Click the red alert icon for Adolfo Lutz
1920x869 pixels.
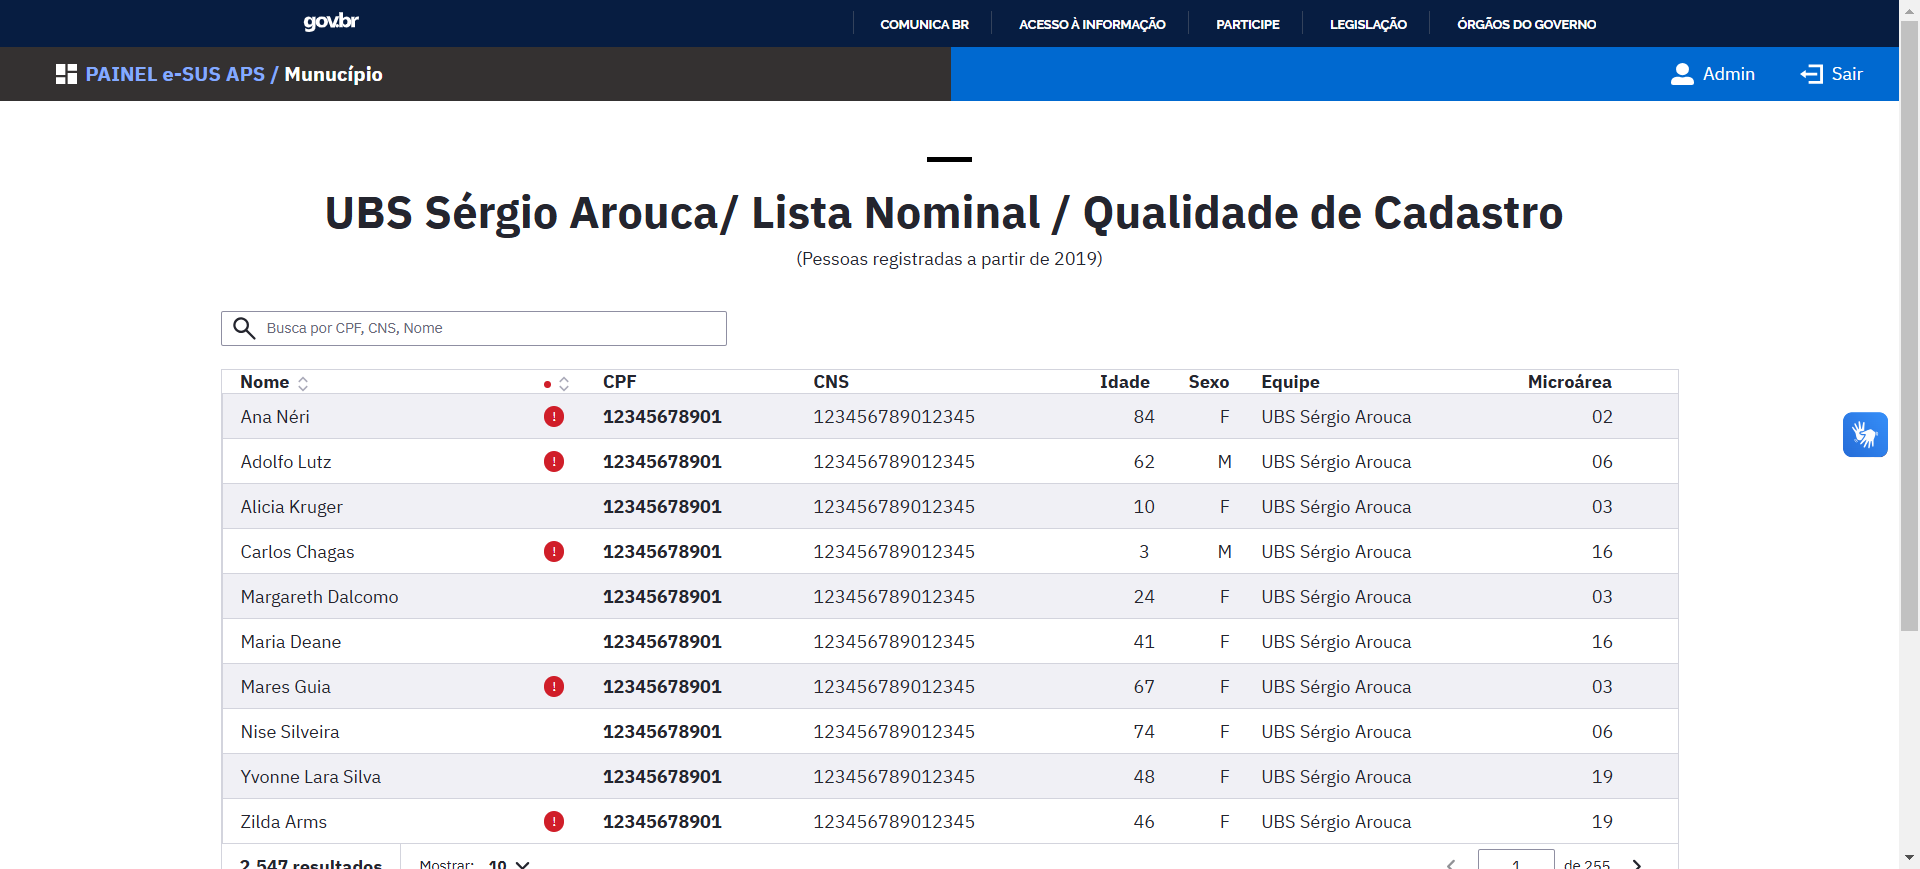[554, 462]
